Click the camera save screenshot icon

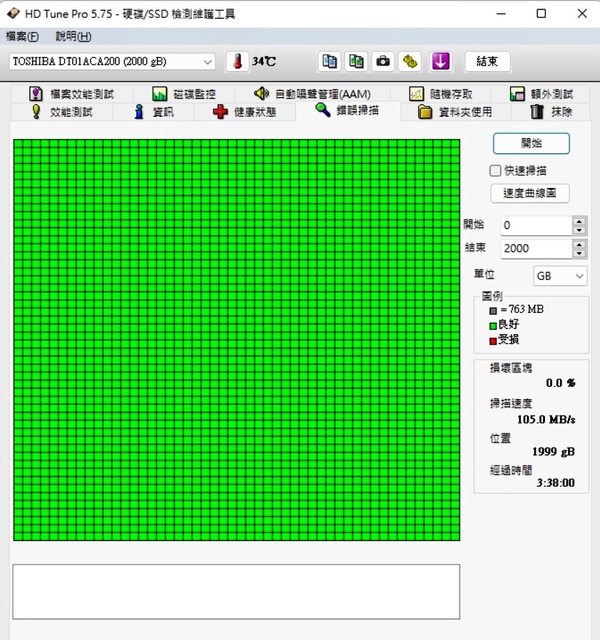[383, 61]
